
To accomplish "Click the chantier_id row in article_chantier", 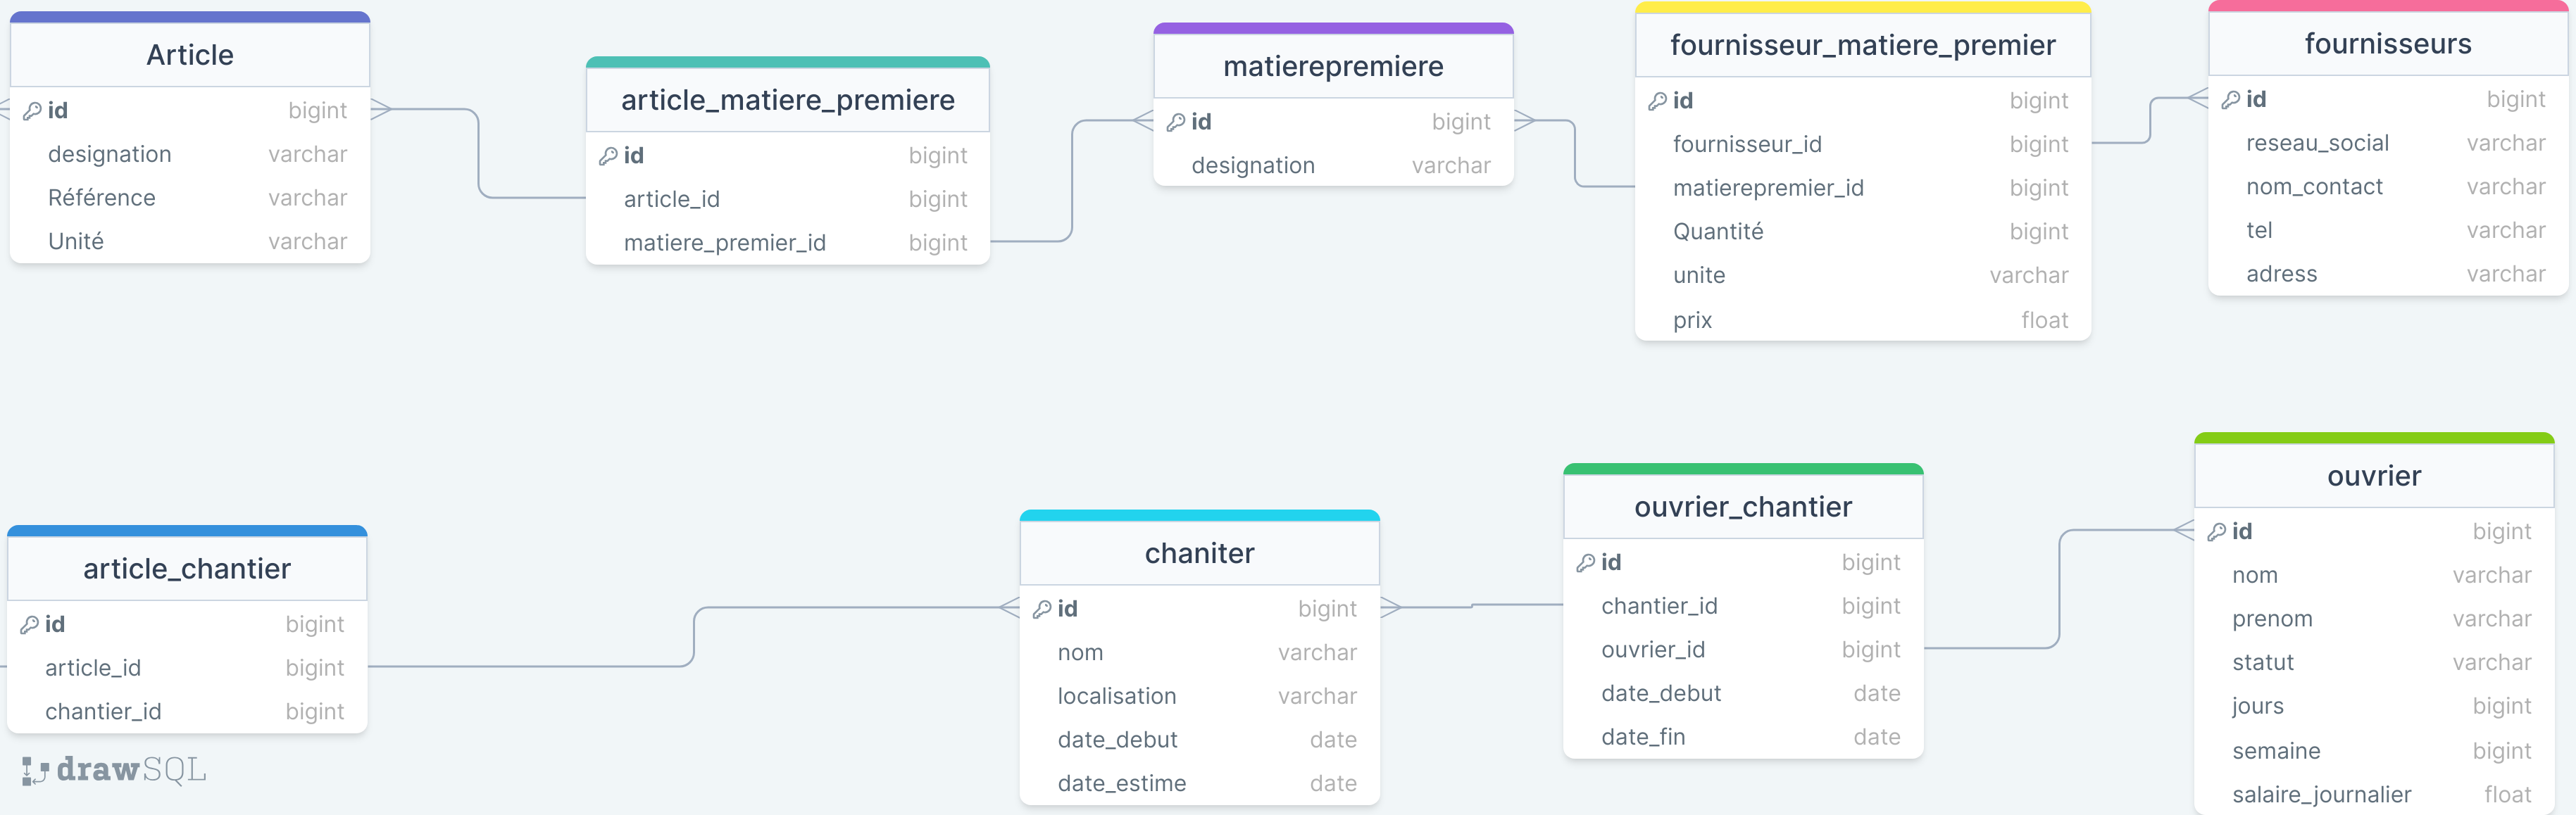I will (x=187, y=711).
